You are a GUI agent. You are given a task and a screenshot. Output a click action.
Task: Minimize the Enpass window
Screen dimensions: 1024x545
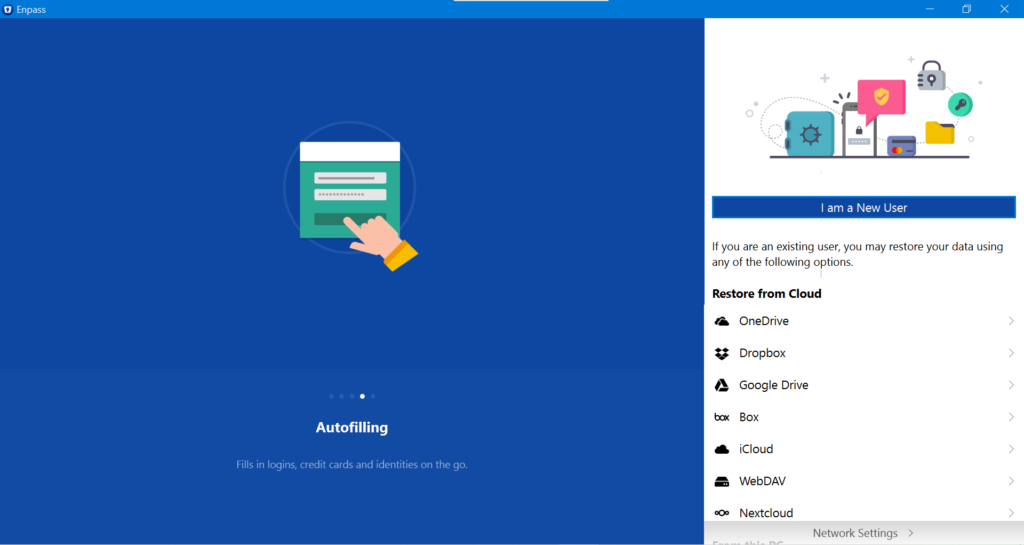[x=929, y=9]
